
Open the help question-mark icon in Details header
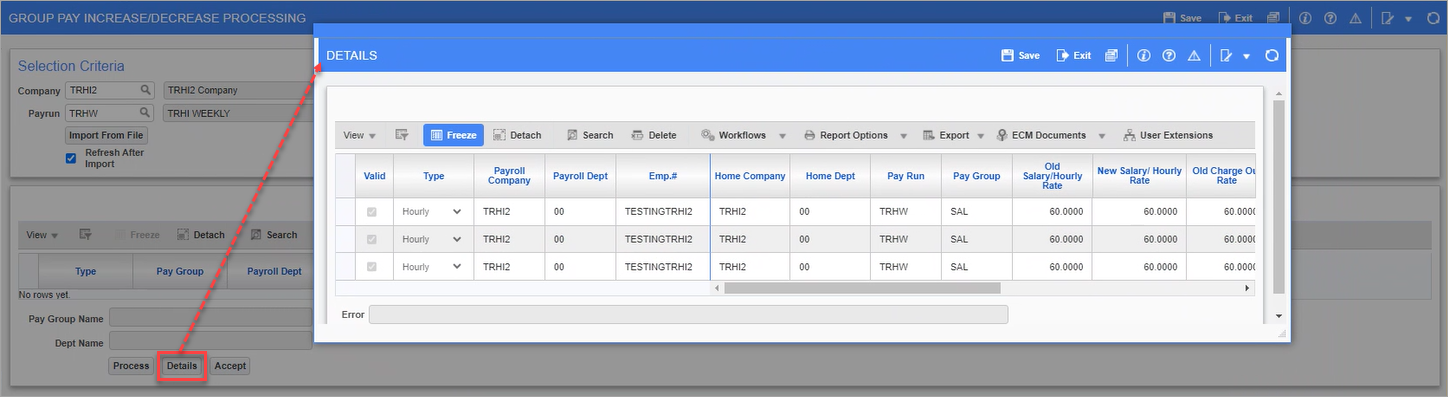click(x=1168, y=56)
